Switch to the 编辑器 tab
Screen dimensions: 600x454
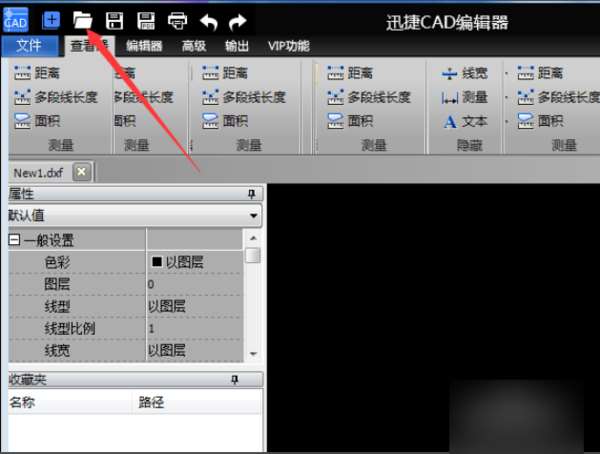[144, 46]
